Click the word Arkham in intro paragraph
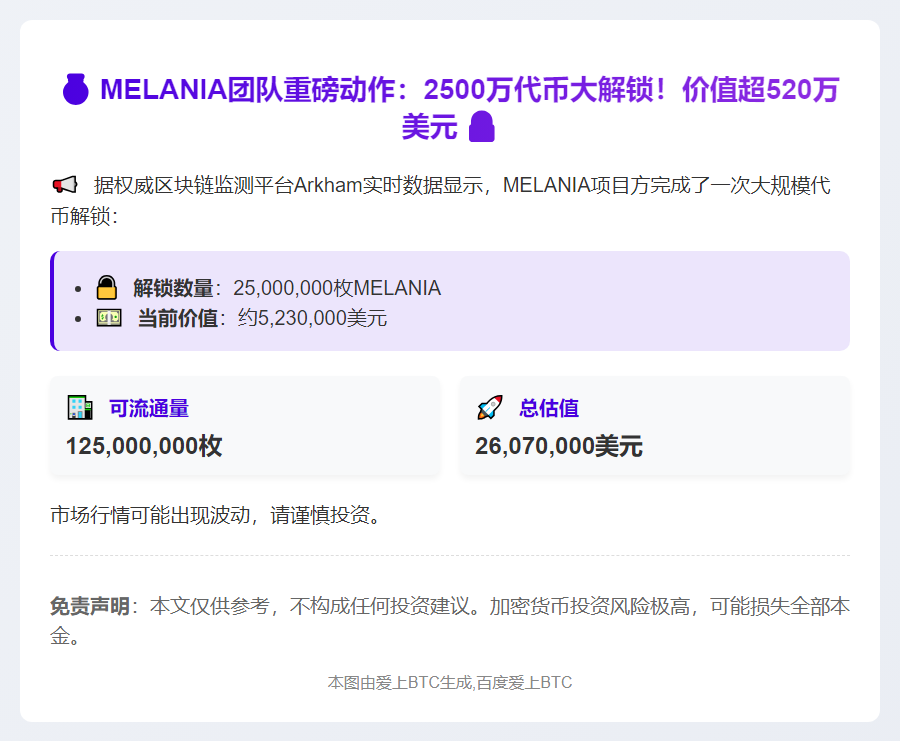This screenshot has width=900, height=741. (328, 185)
